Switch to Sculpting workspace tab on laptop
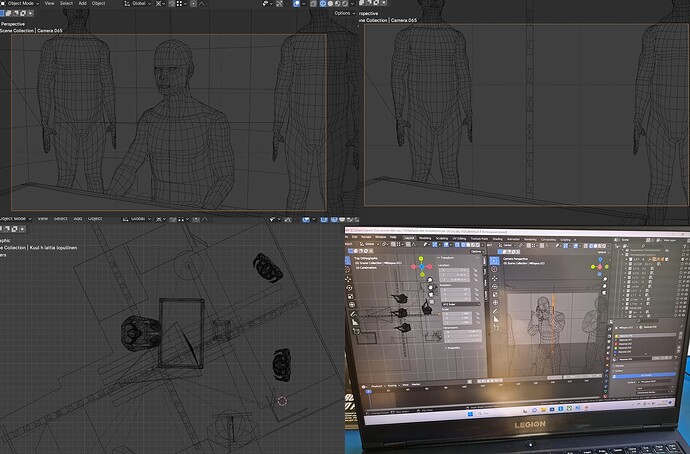The width and height of the screenshot is (690, 454). pos(442,238)
